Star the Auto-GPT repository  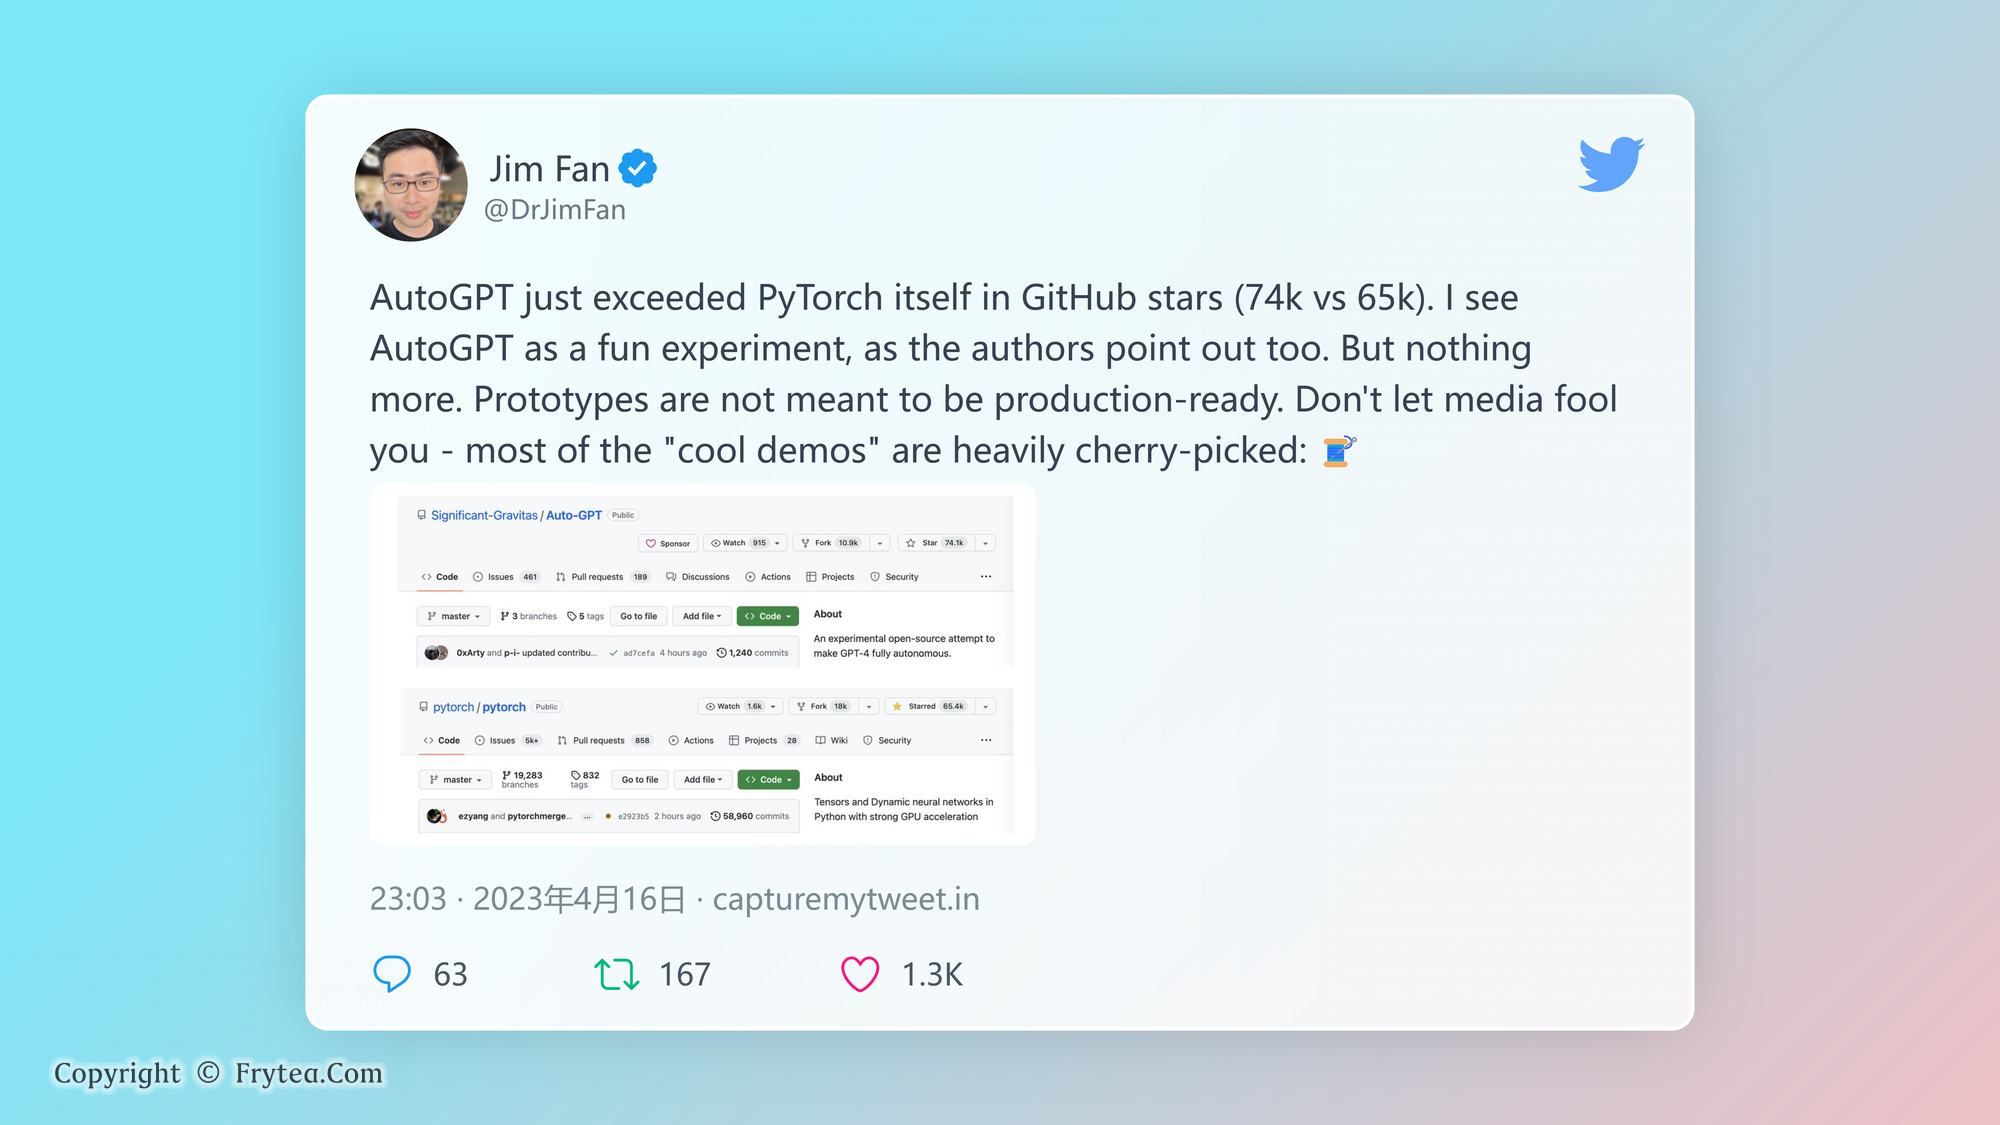[935, 543]
